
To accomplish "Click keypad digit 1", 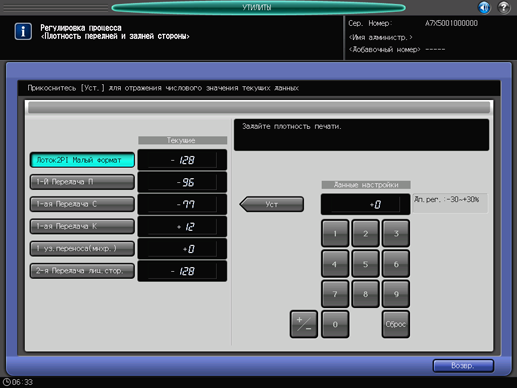I will tap(335, 233).
